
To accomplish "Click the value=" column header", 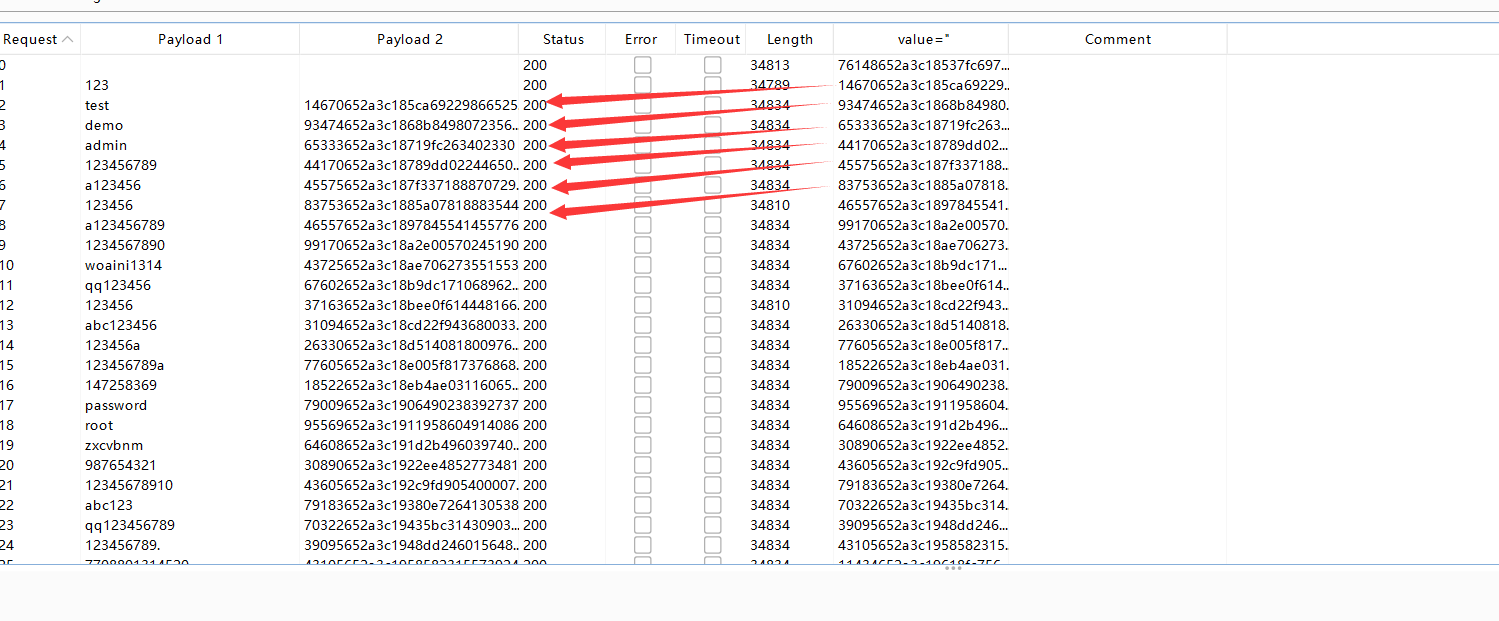I will click(x=921, y=40).
